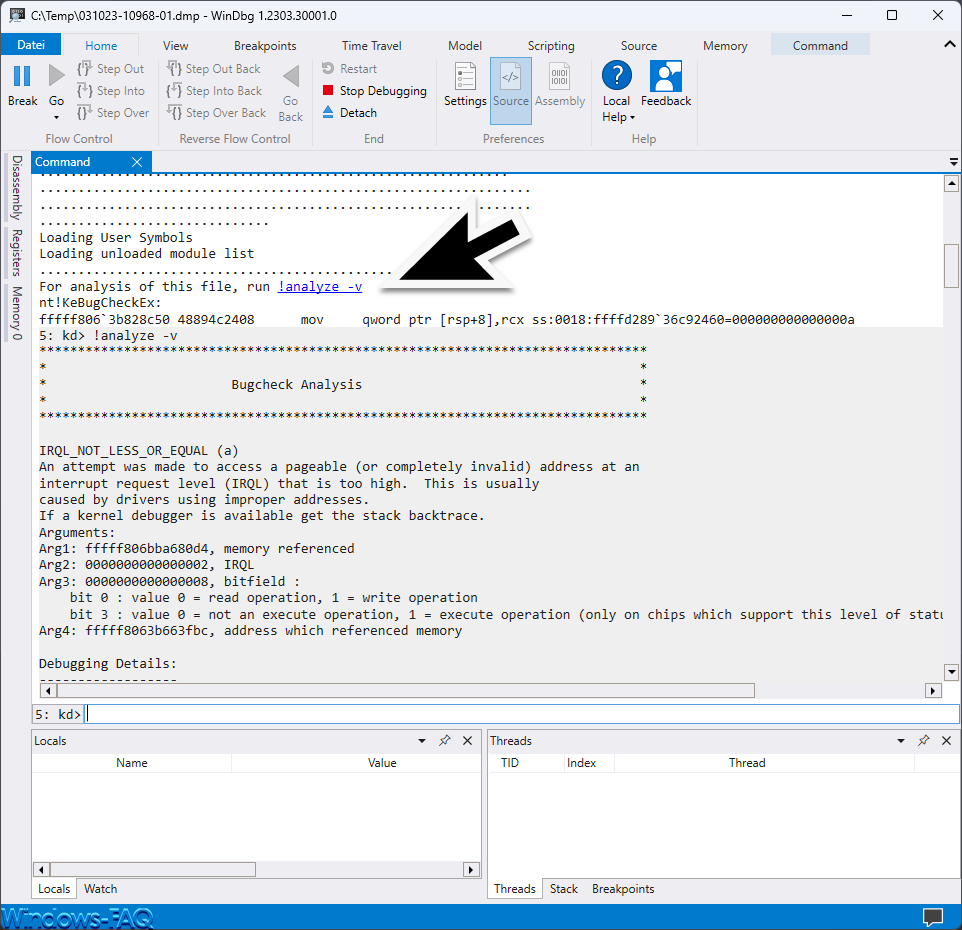Click the kd> command input field

click(x=521, y=714)
